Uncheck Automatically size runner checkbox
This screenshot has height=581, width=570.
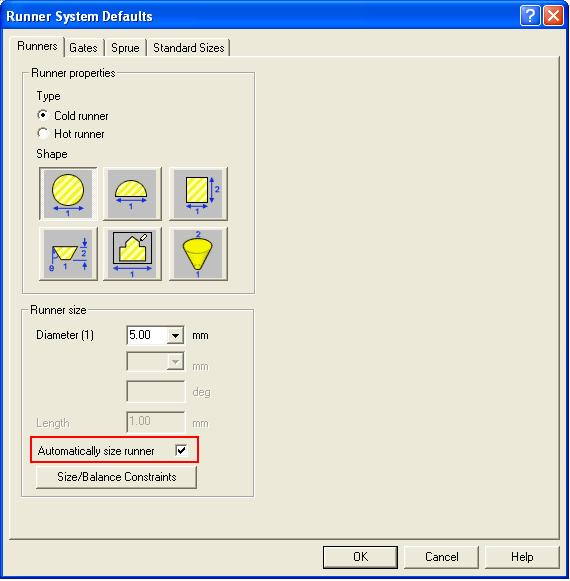(x=181, y=450)
